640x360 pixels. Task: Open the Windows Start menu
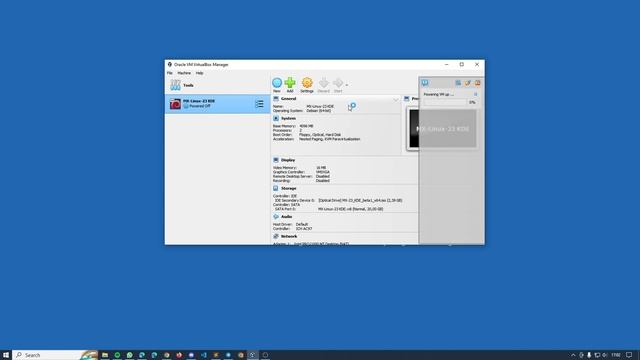[x=6, y=355]
